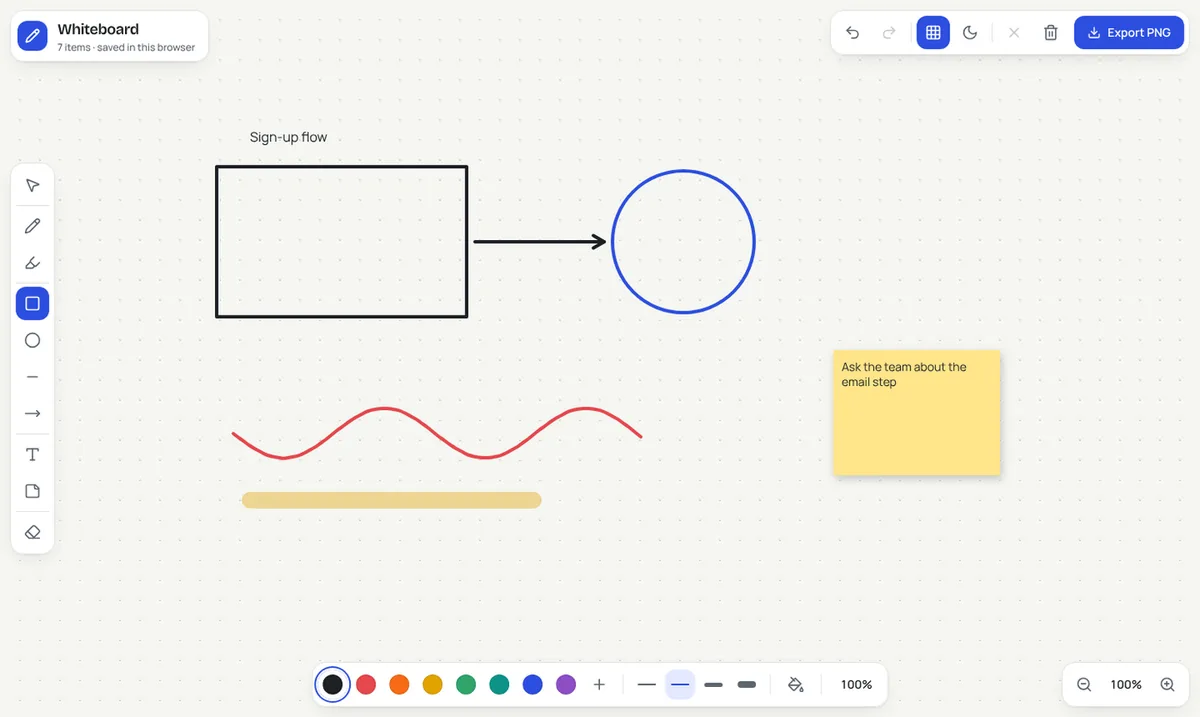Select the Rectangle shape tool

click(32, 303)
